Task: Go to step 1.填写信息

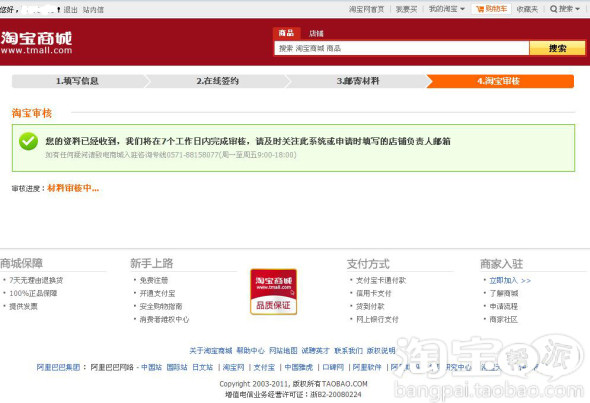Action: [77, 81]
